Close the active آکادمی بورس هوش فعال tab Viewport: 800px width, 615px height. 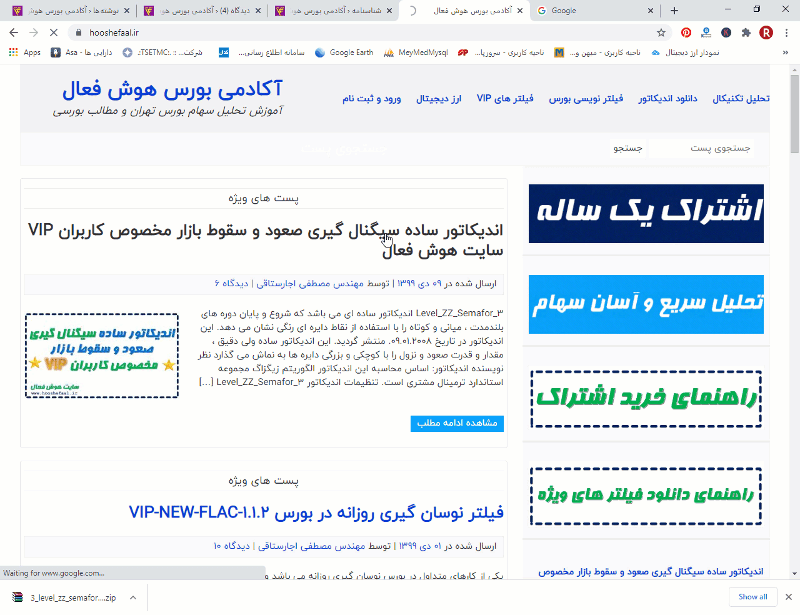[x=520, y=11]
